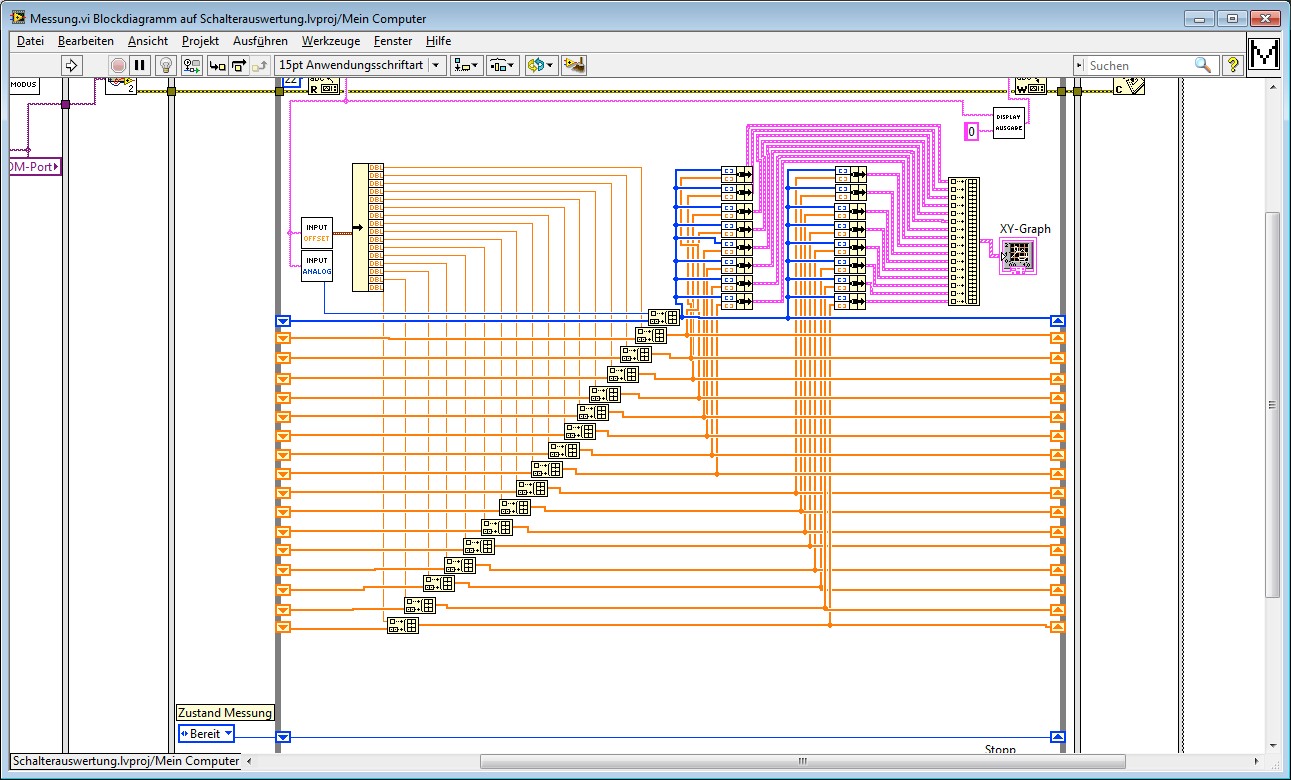Open the Ausführen menu
The height and width of the screenshot is (780, 1291).
click(x=260, y=41)
